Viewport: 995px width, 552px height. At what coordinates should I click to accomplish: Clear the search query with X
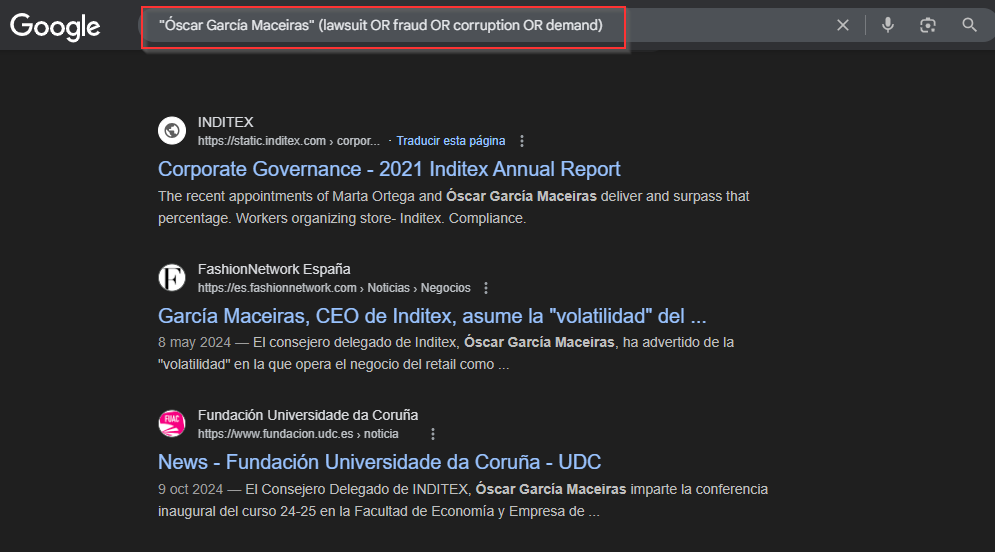tap(843, 25)
